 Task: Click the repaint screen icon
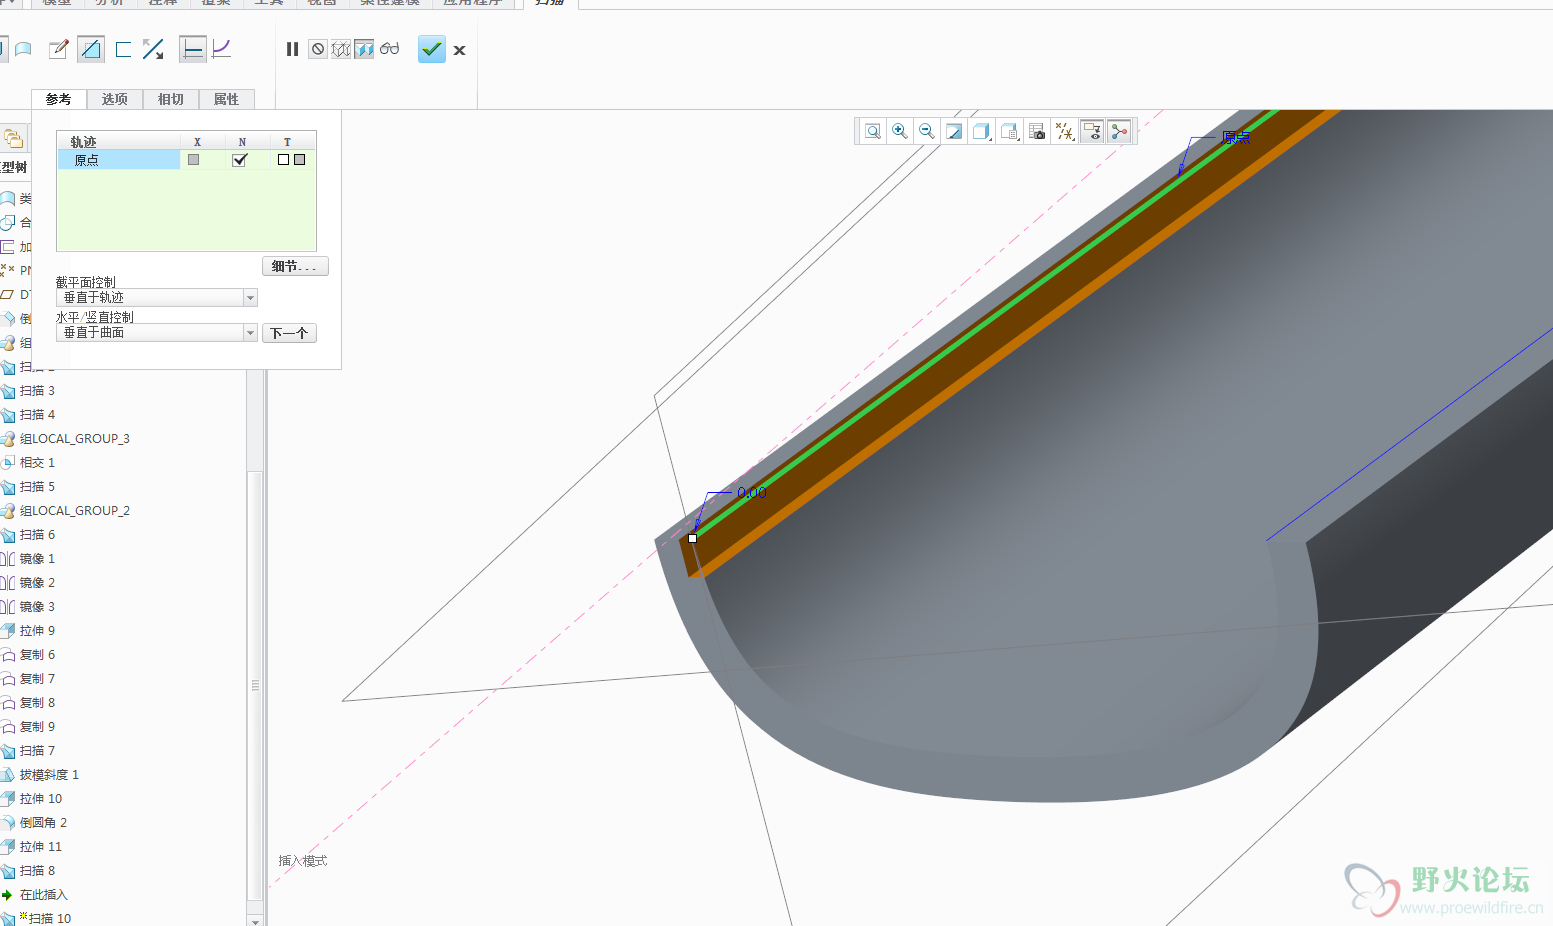[x=954, y=131]
